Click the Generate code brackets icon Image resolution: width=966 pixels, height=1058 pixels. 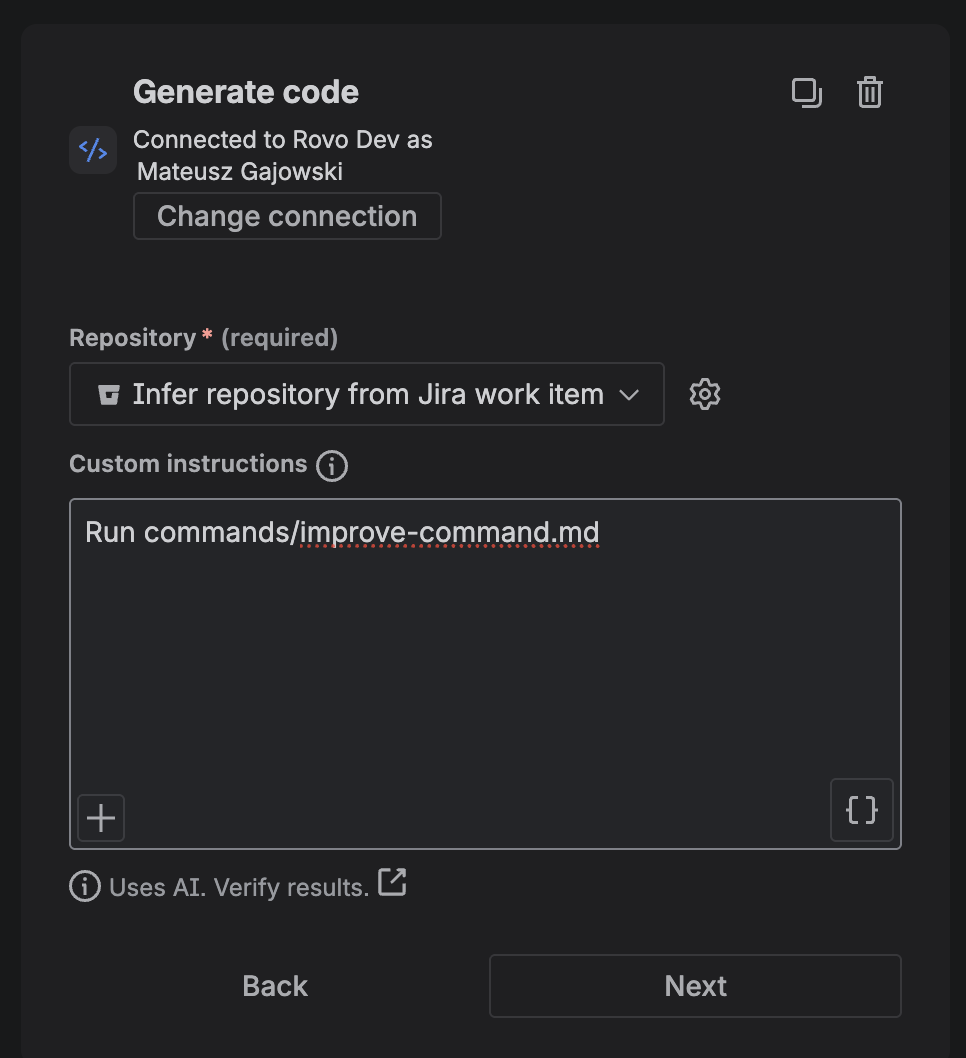93,150
